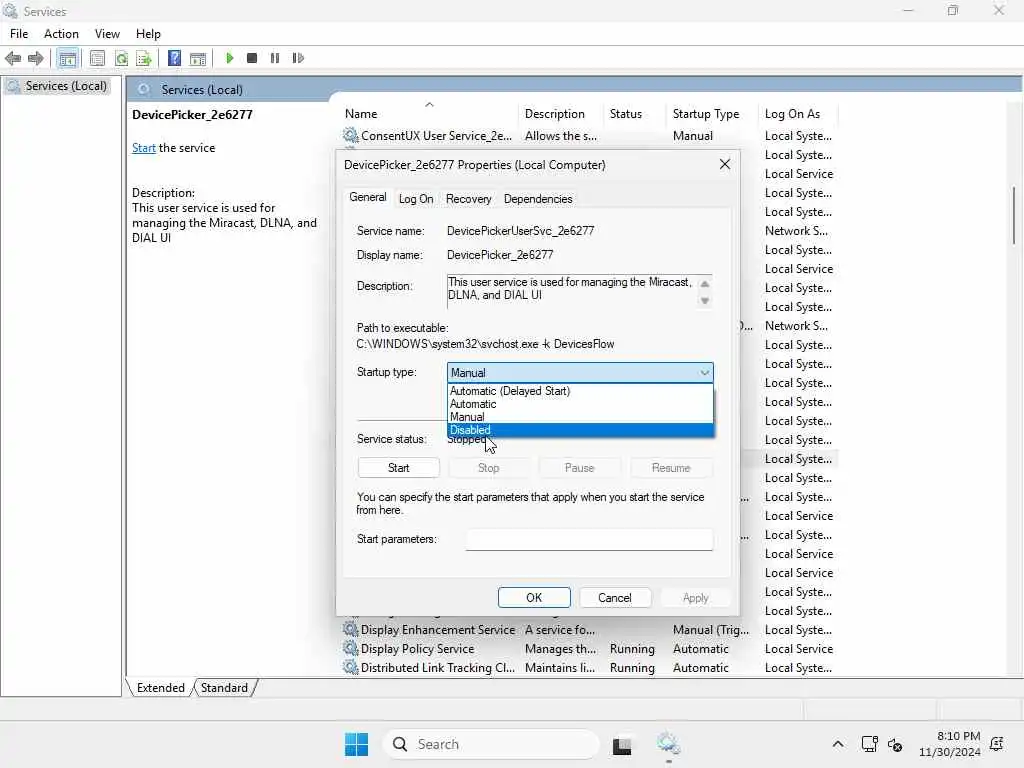The height and width of the screenshot is (768, 1024).
Task: Open the View menu
Action: [x=107, y=34]
